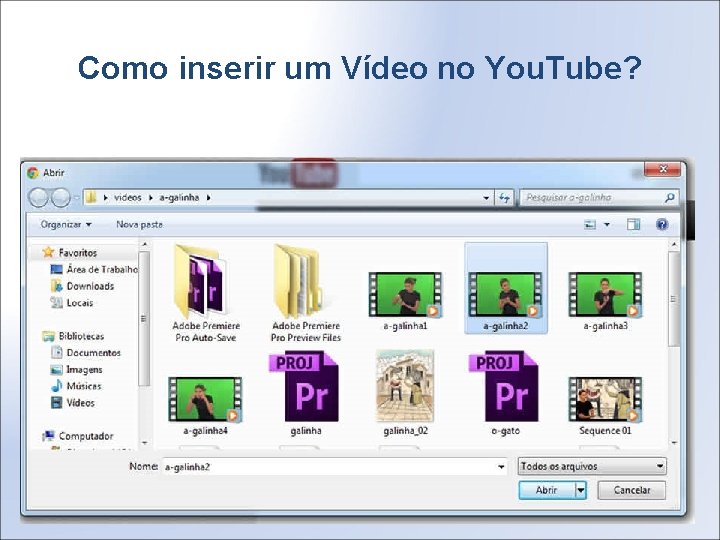Open the view options dropdown arrow
Screen dimensions: 720x540
[607, 225]
